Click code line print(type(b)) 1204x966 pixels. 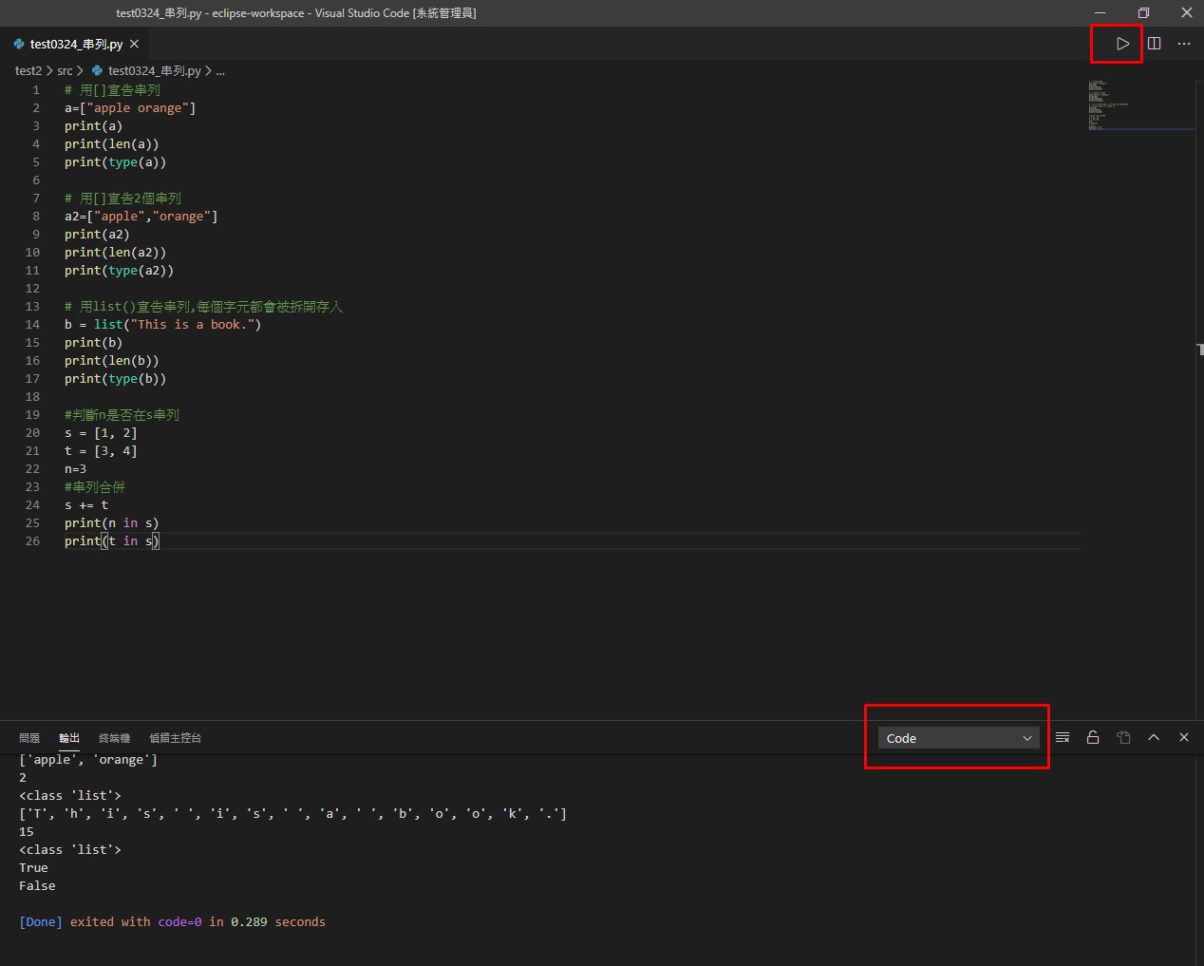click(115, 378)
